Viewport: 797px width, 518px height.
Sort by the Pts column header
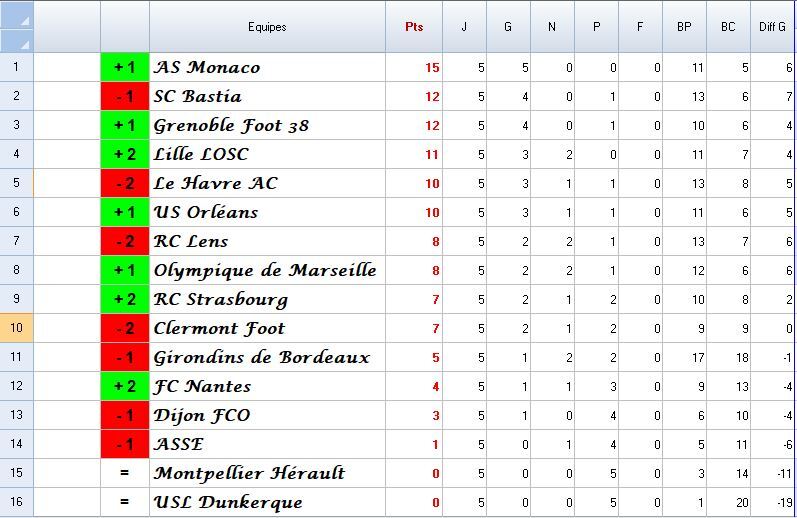(x=414, y=27)
